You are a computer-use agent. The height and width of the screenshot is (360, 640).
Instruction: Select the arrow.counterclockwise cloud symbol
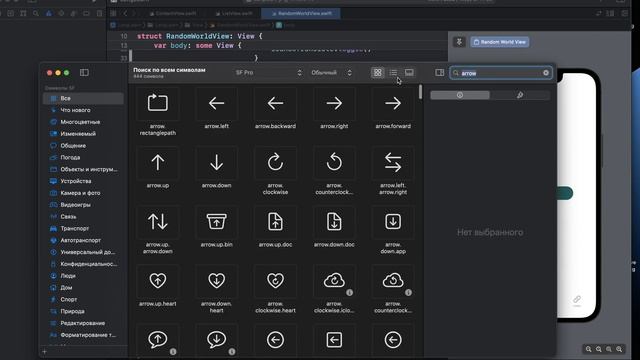coord(393,281)
